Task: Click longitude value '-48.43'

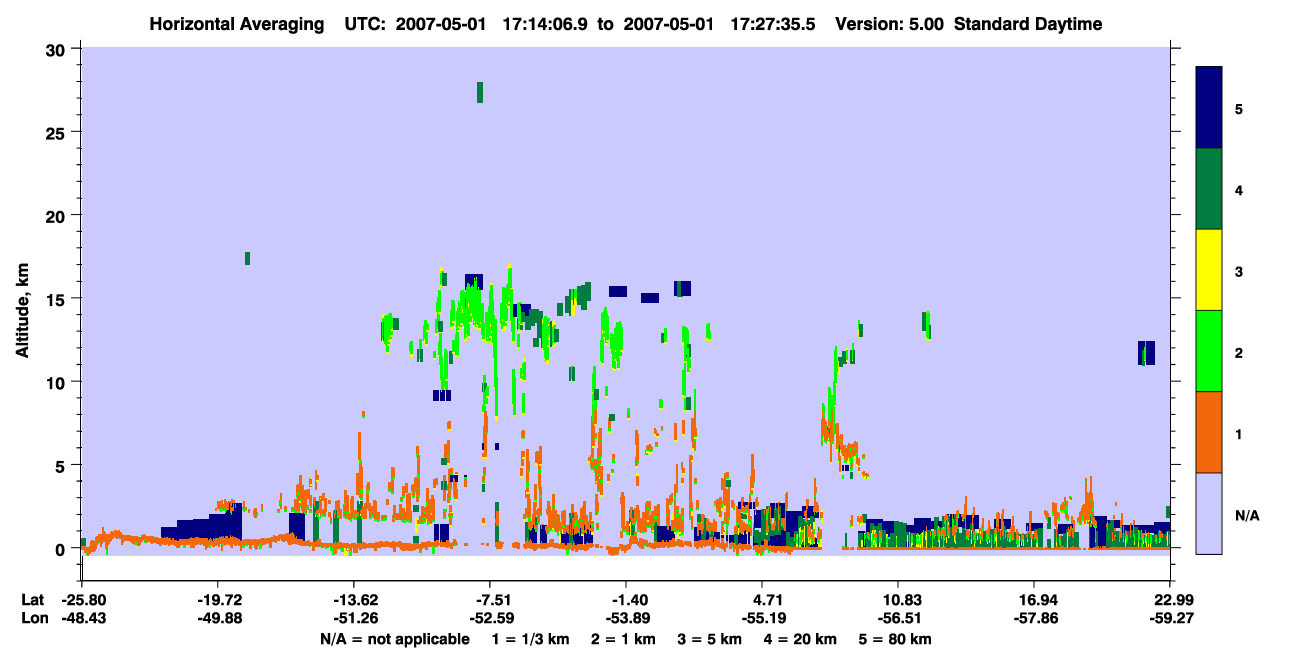Action: point(82,618)
